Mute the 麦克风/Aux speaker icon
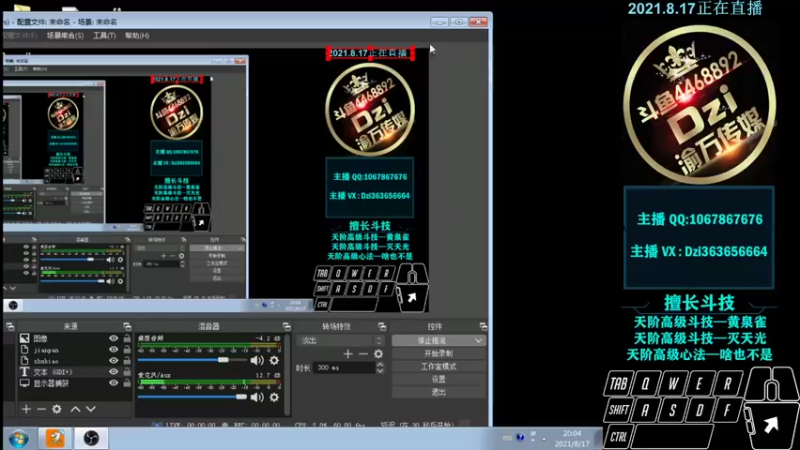Screen dimensions: 800x450 pos(257,397)
